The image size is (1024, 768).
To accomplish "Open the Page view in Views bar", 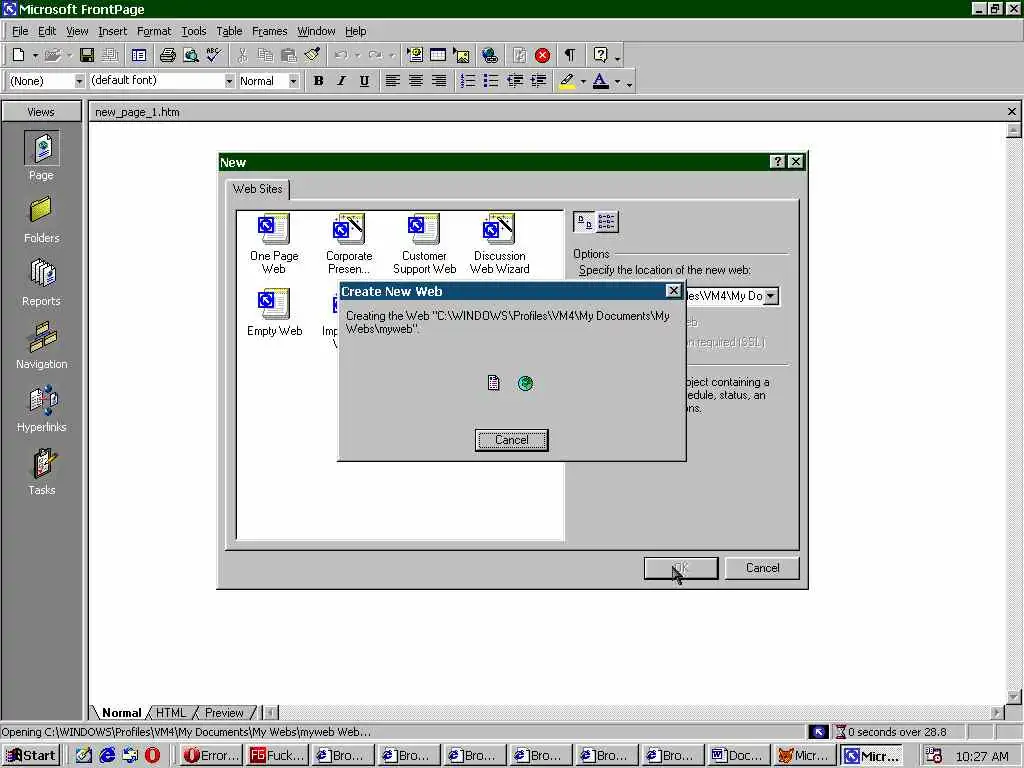I will [x=42, y=155].
